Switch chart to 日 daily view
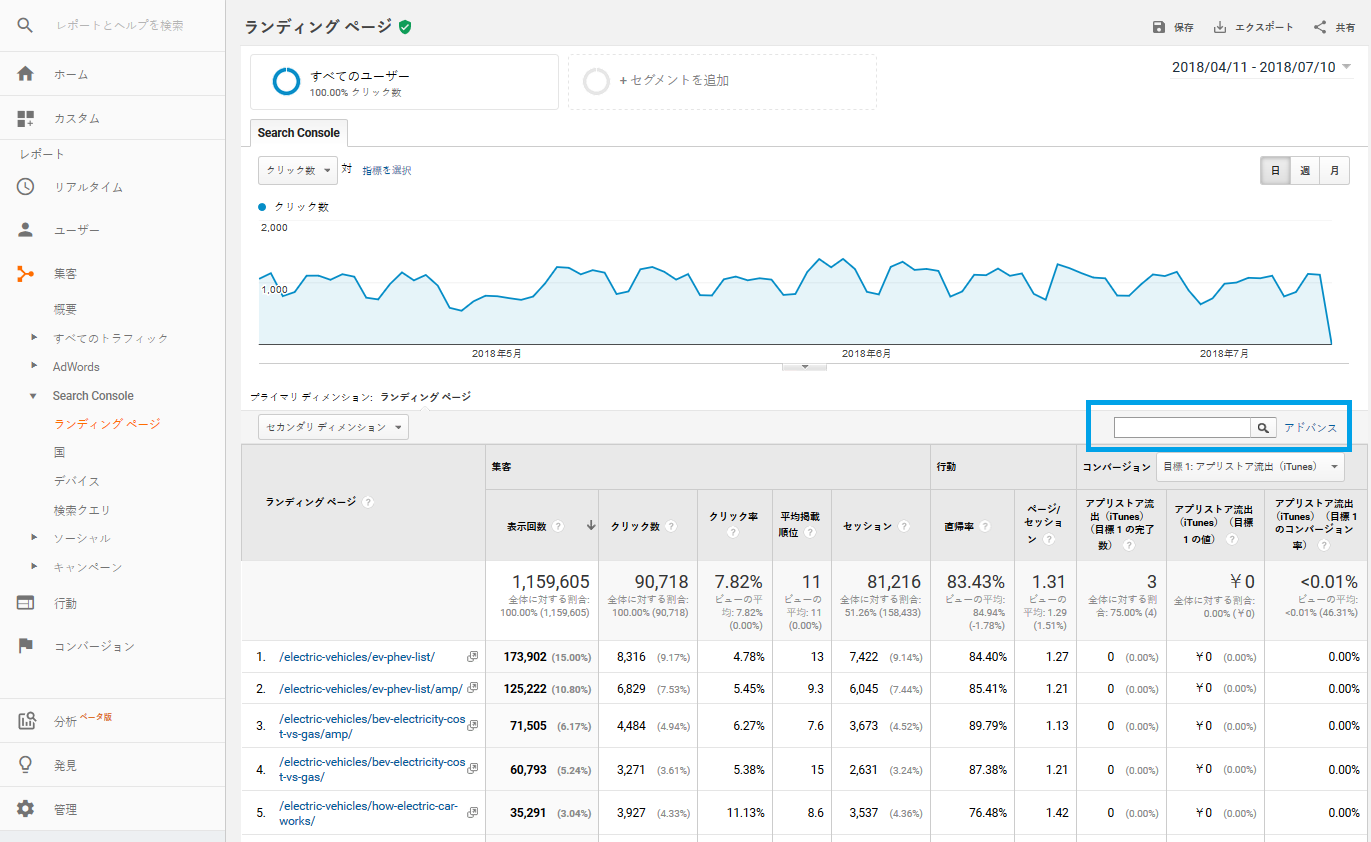The height and width of the screenshot is (842, 1371). click(x=1275, y=171)
